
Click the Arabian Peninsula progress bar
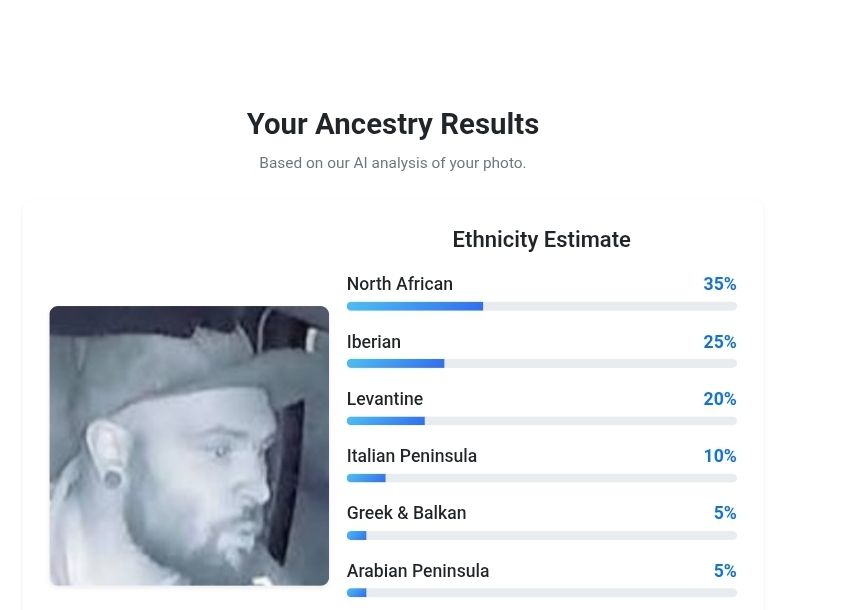(542, 593)
